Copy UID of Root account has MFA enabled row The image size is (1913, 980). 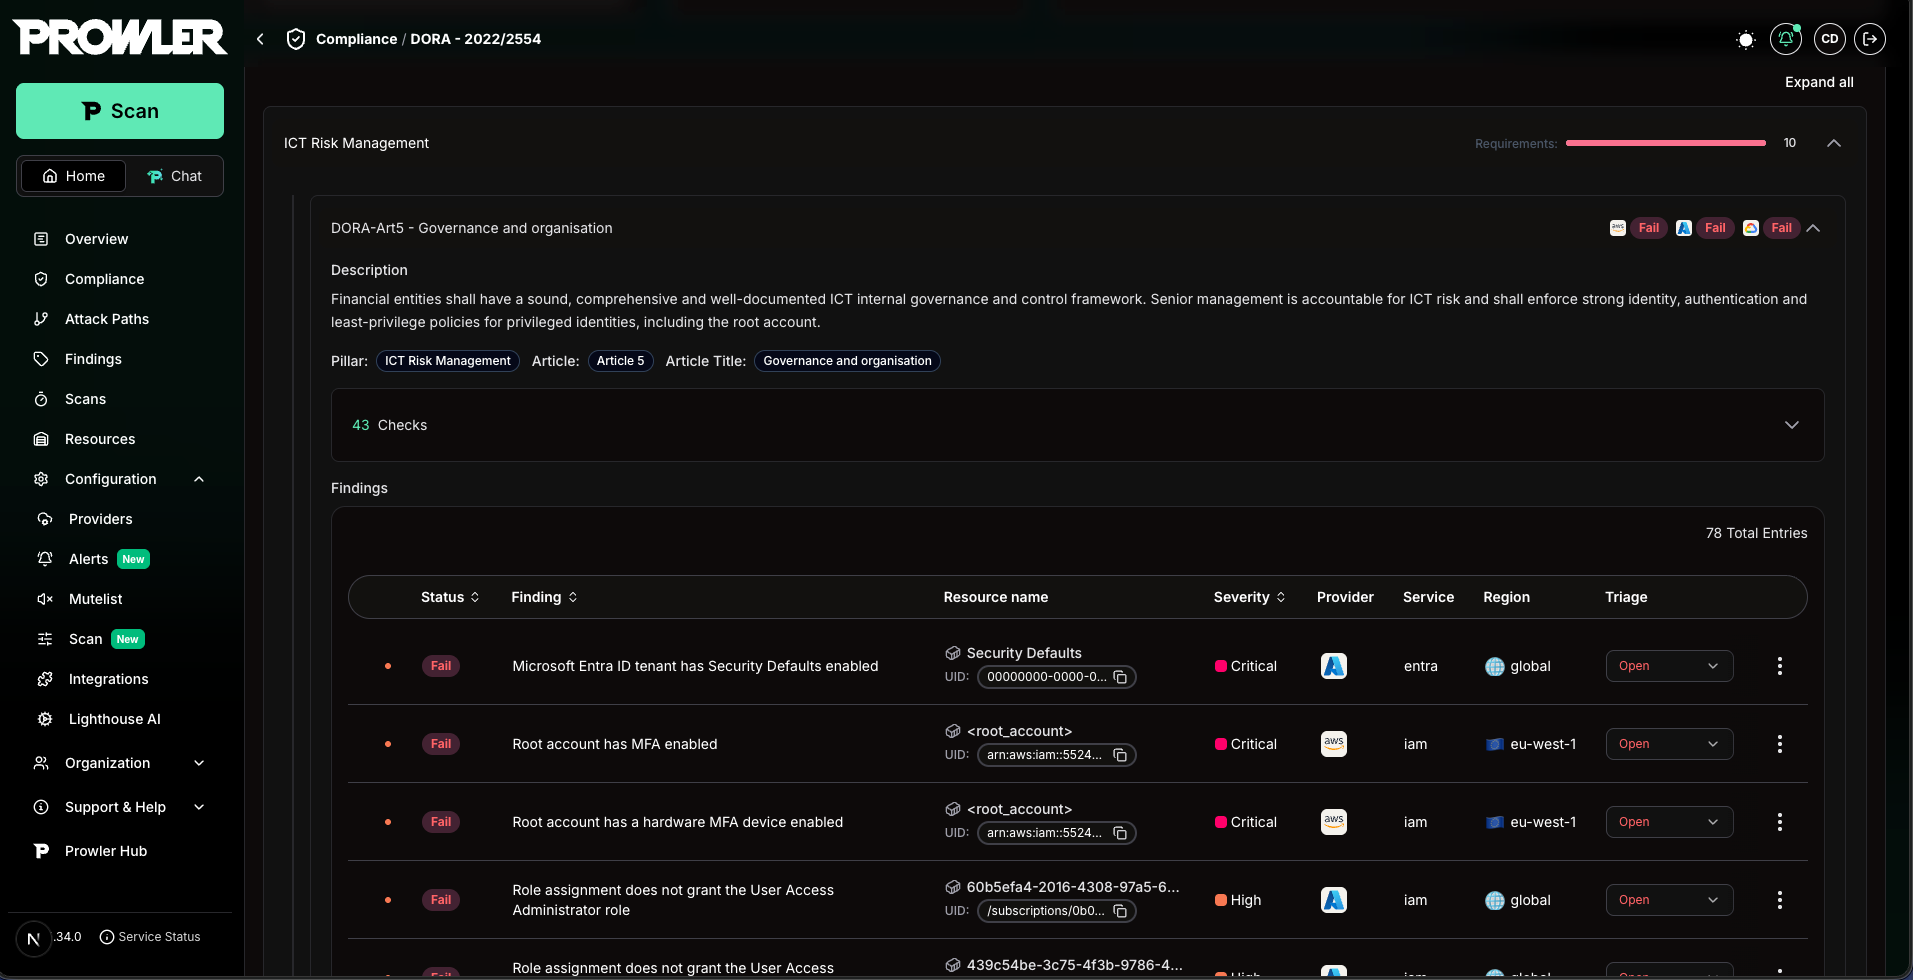pos(1120,755)
